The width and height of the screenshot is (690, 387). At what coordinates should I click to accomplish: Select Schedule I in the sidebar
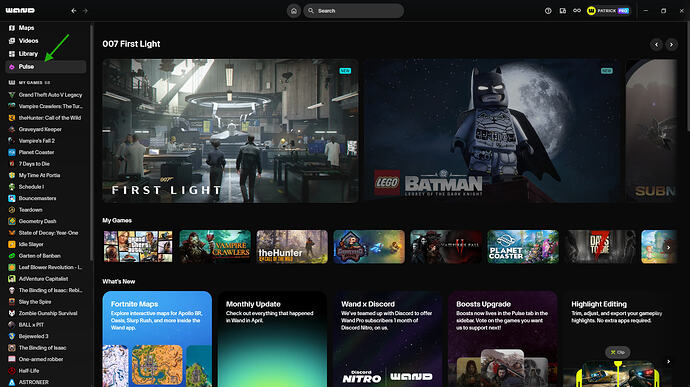click(x=46, y=187)
